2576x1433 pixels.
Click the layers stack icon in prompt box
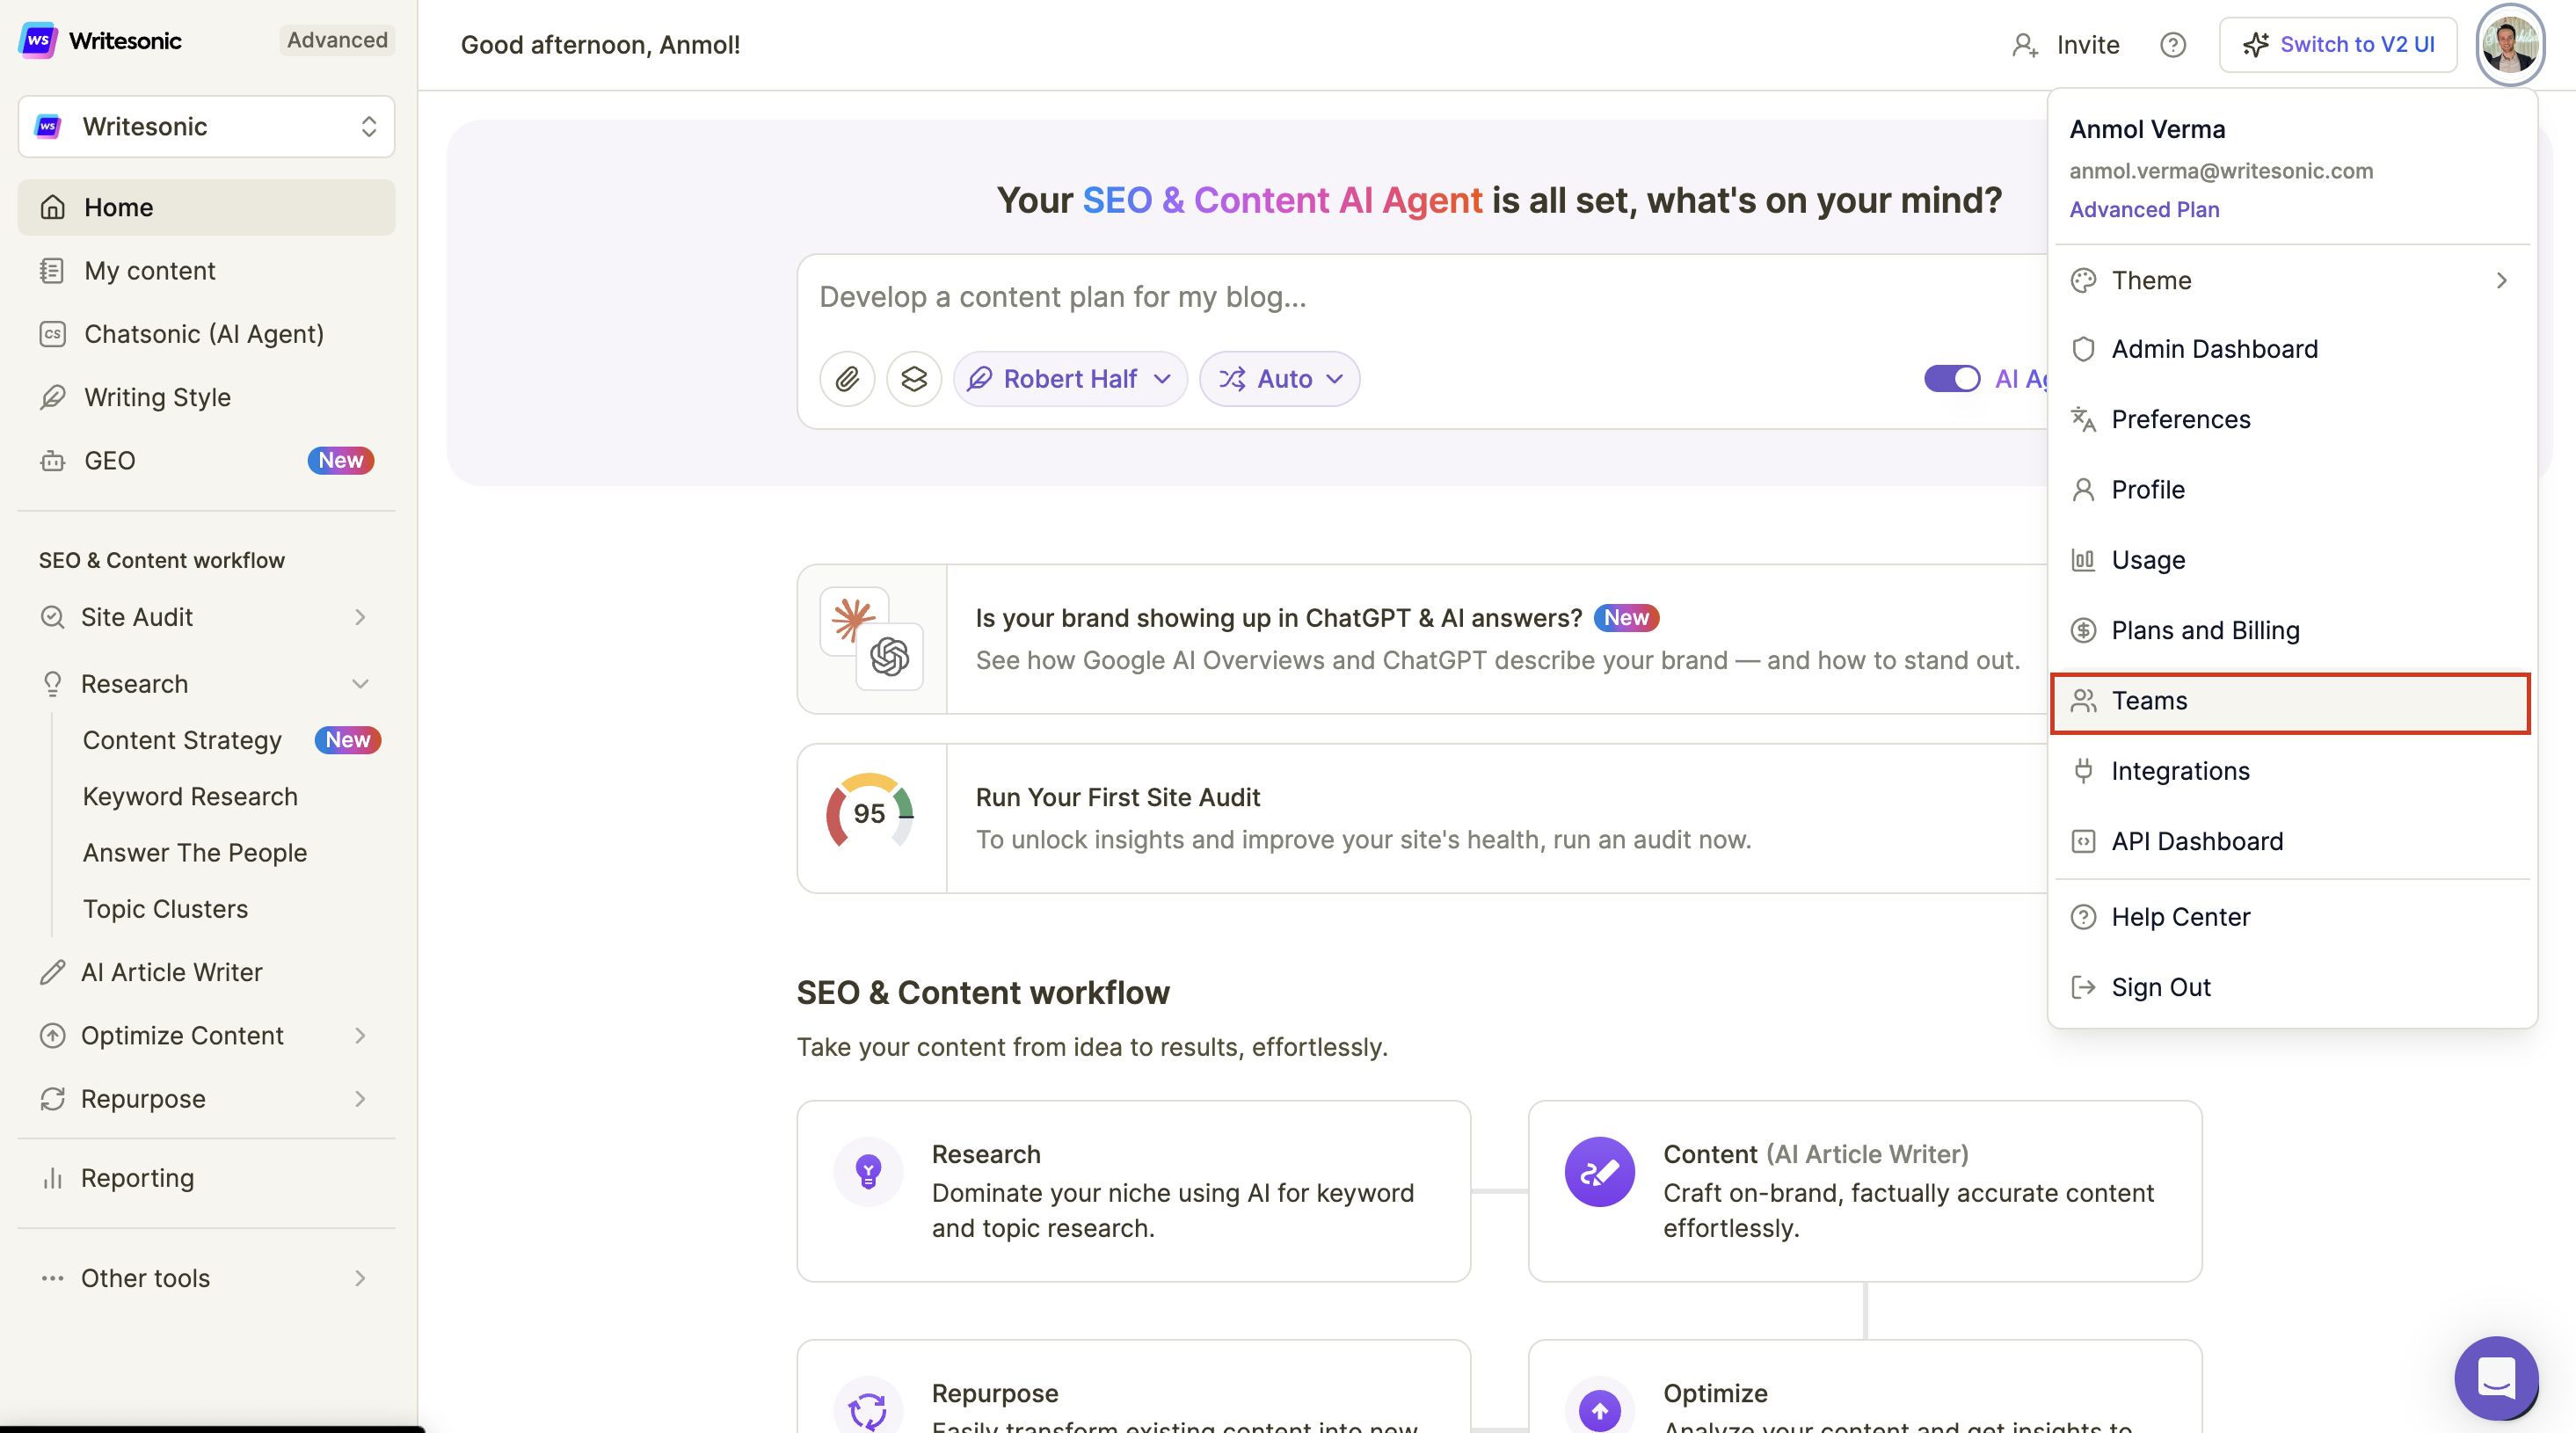pyautogui.click(x=914, y=379)
